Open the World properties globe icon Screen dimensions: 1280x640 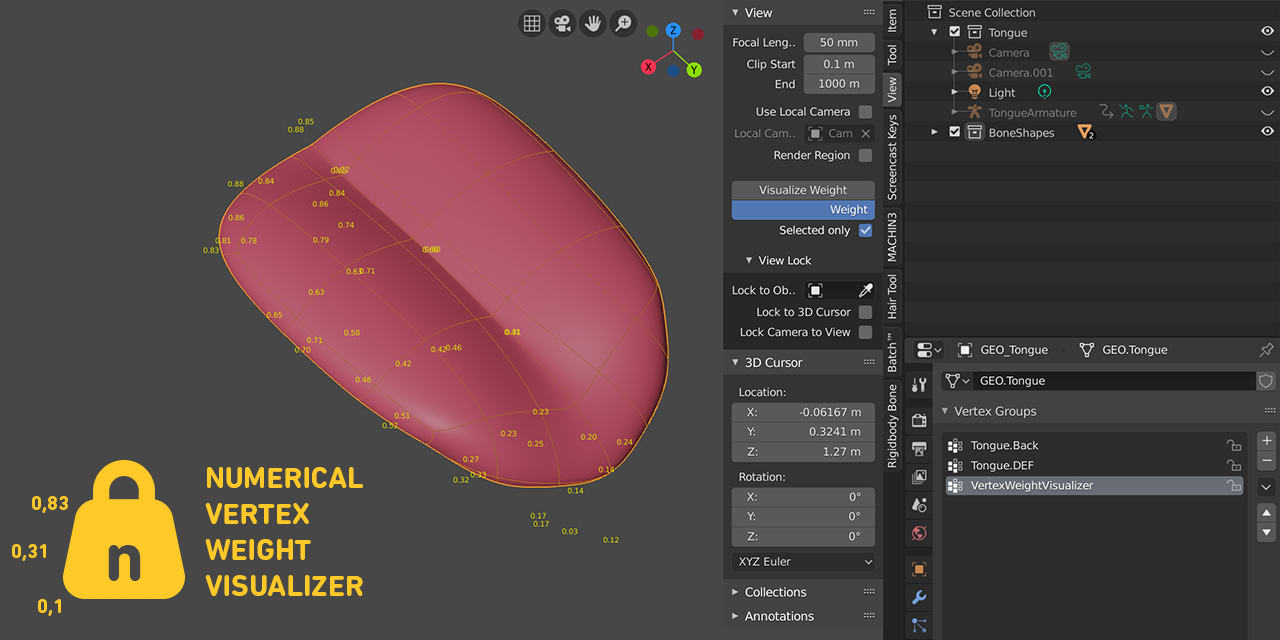[x=919, y=532]
